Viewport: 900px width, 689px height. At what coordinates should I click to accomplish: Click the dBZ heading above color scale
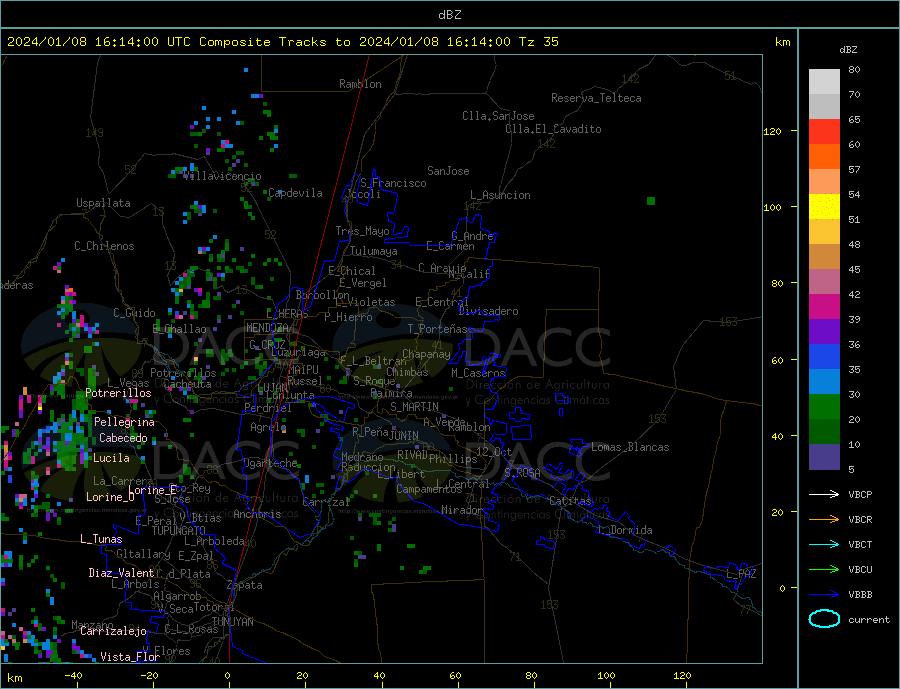click(848, 50)
